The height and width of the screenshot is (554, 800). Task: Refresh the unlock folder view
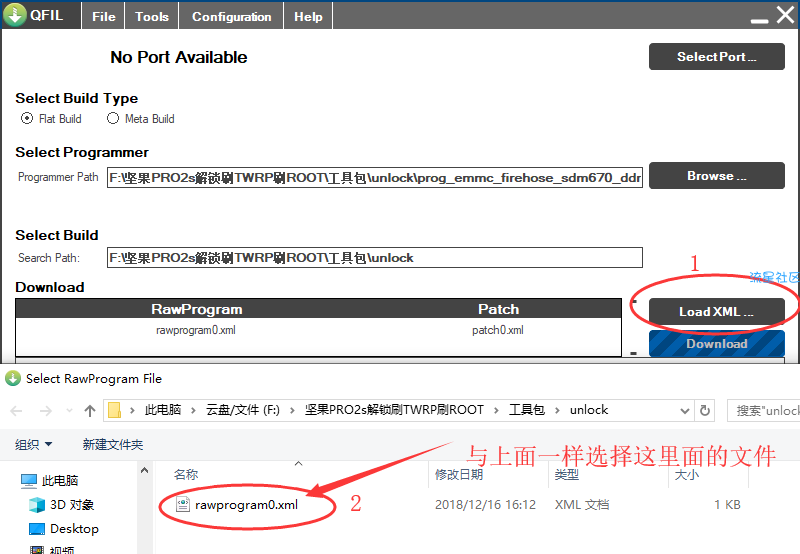(705, 411)
